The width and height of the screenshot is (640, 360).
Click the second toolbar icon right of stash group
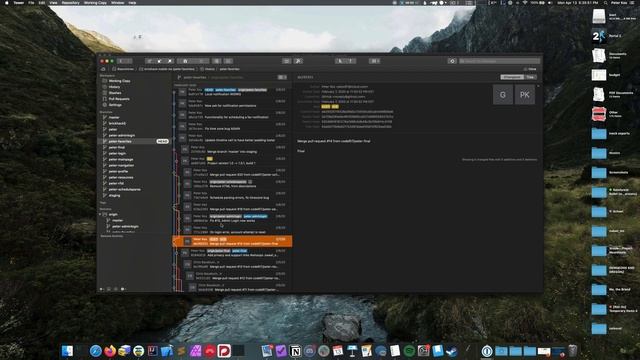tap(228, 61)
